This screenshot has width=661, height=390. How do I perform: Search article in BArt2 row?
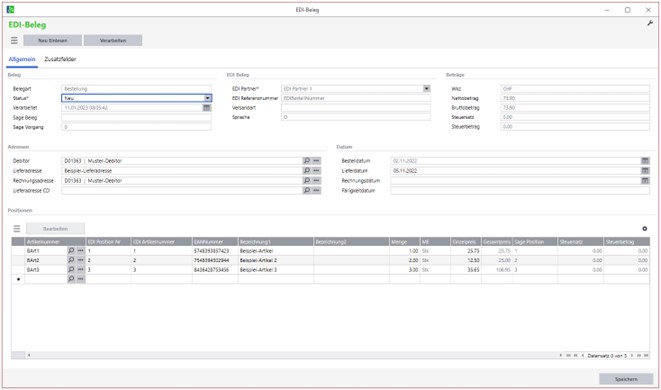[71, 260]
